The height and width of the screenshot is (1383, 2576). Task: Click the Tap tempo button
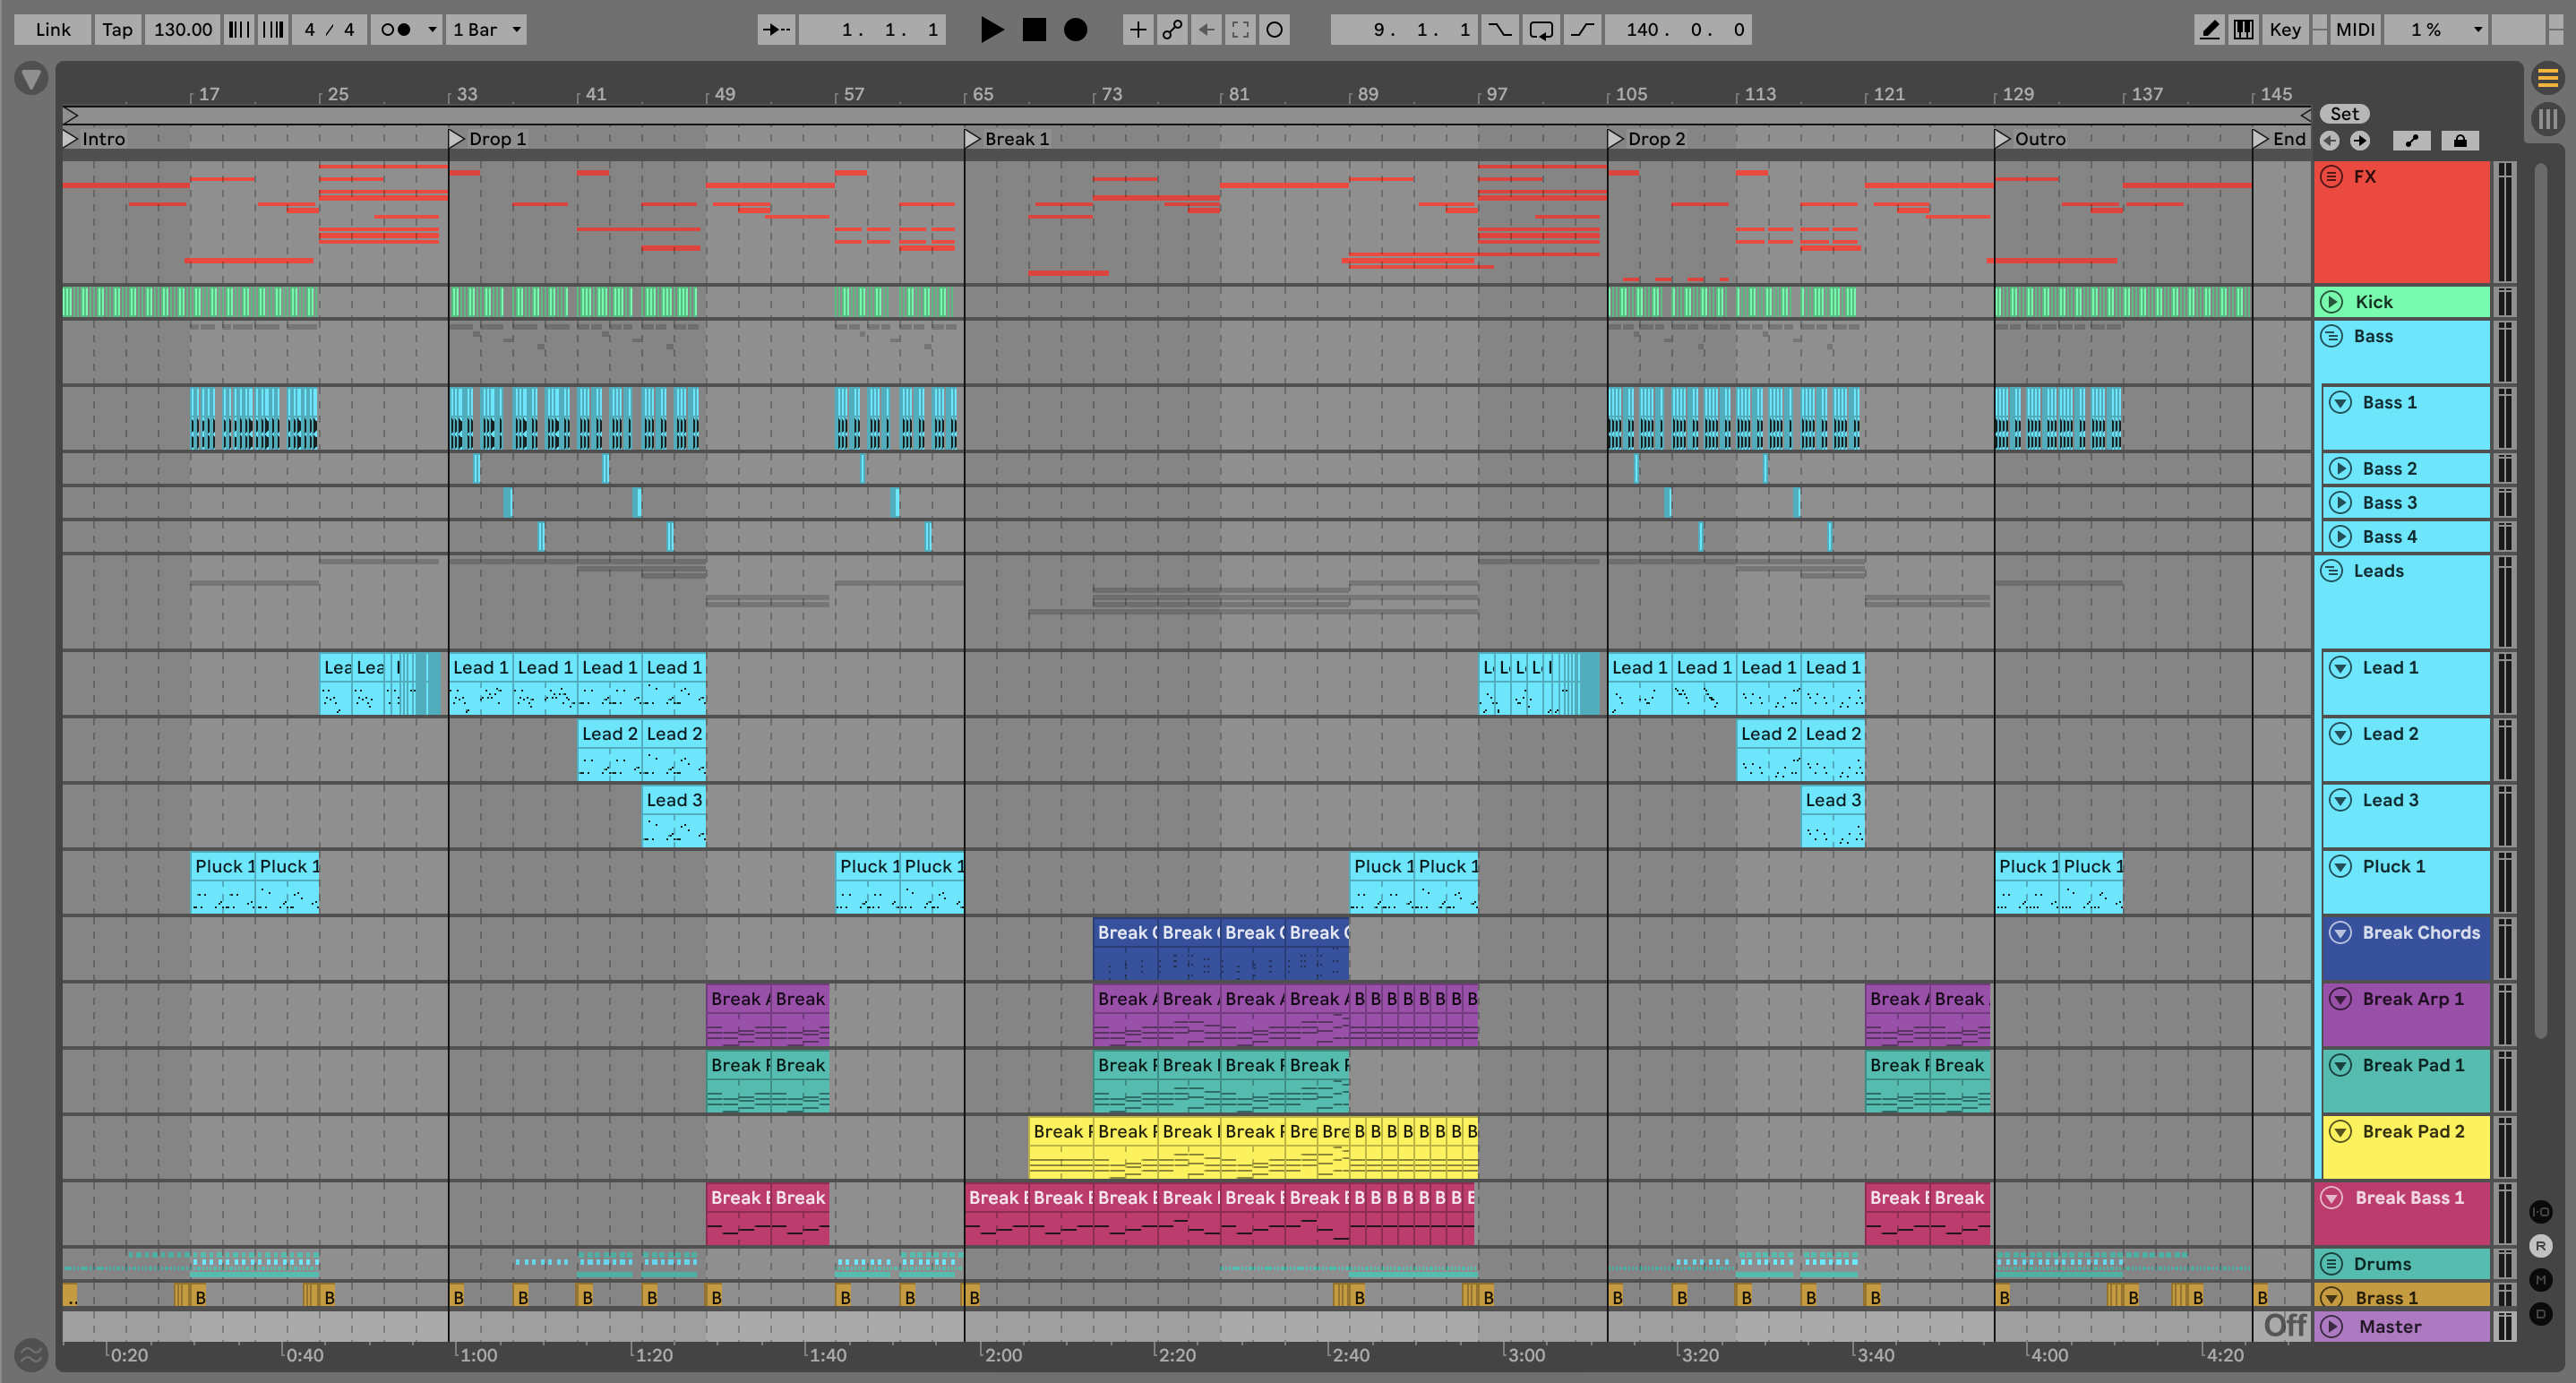117,30
